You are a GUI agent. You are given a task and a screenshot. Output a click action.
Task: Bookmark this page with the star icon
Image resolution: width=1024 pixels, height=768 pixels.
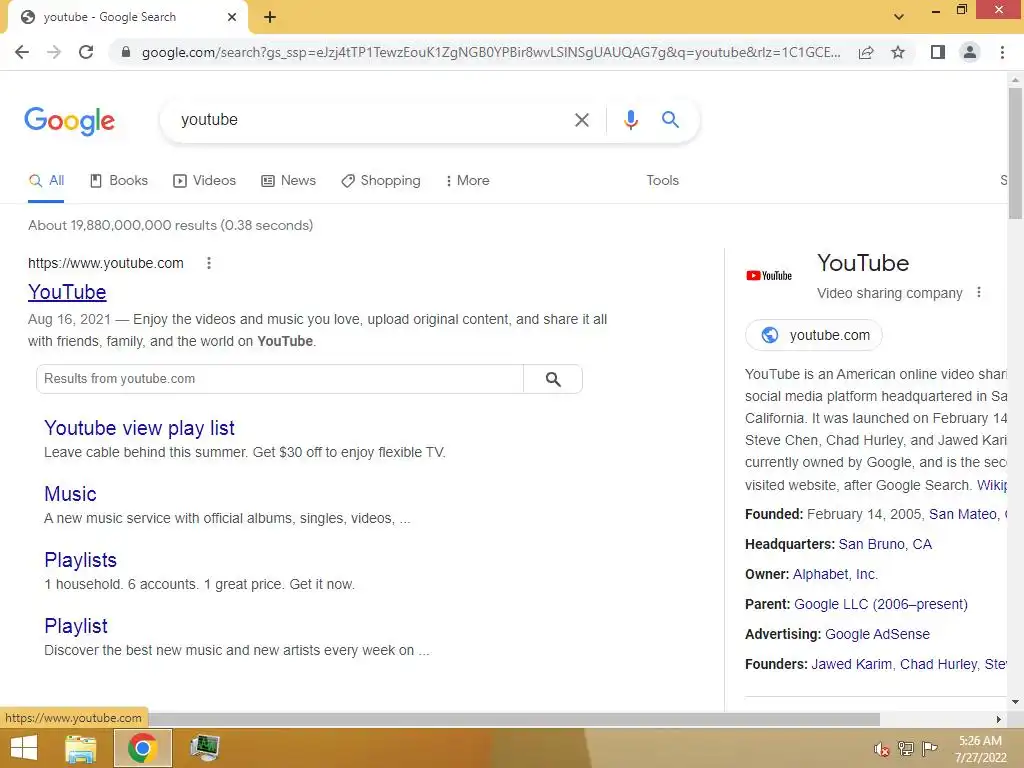(x=898, y=52)
